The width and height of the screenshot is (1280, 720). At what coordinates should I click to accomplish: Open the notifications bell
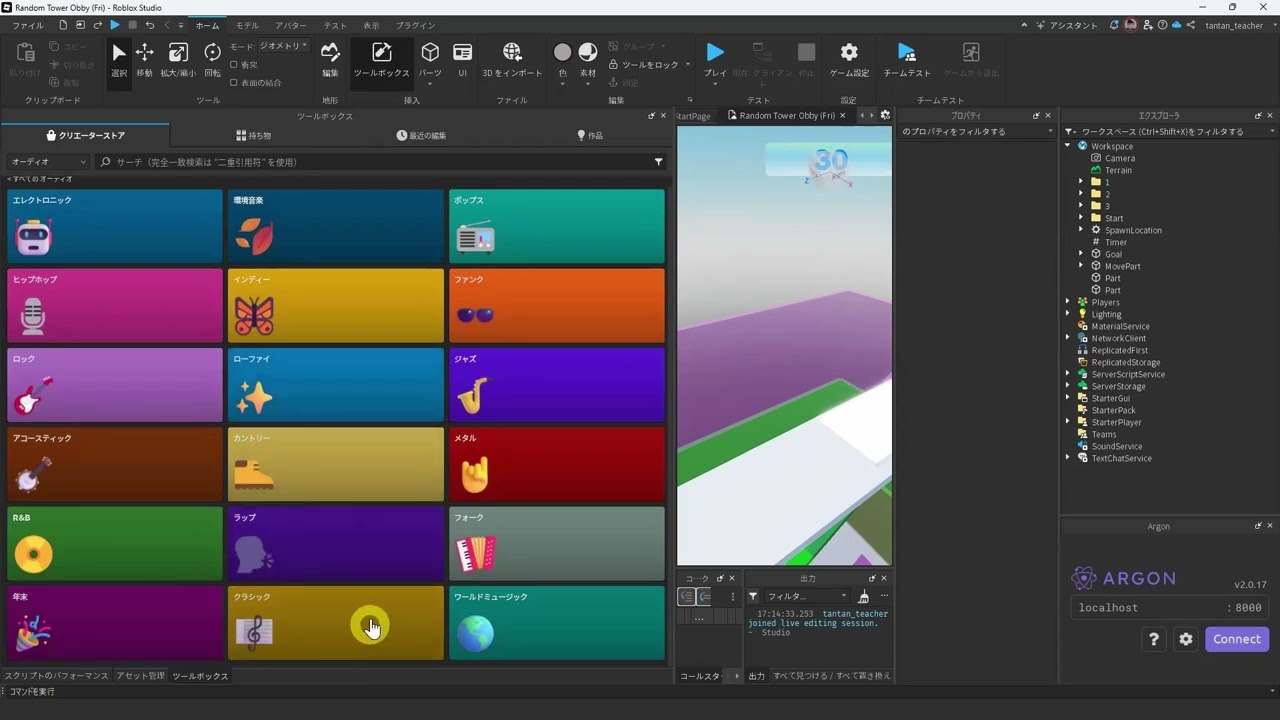pyautogui.click(x=1114, y=25)
